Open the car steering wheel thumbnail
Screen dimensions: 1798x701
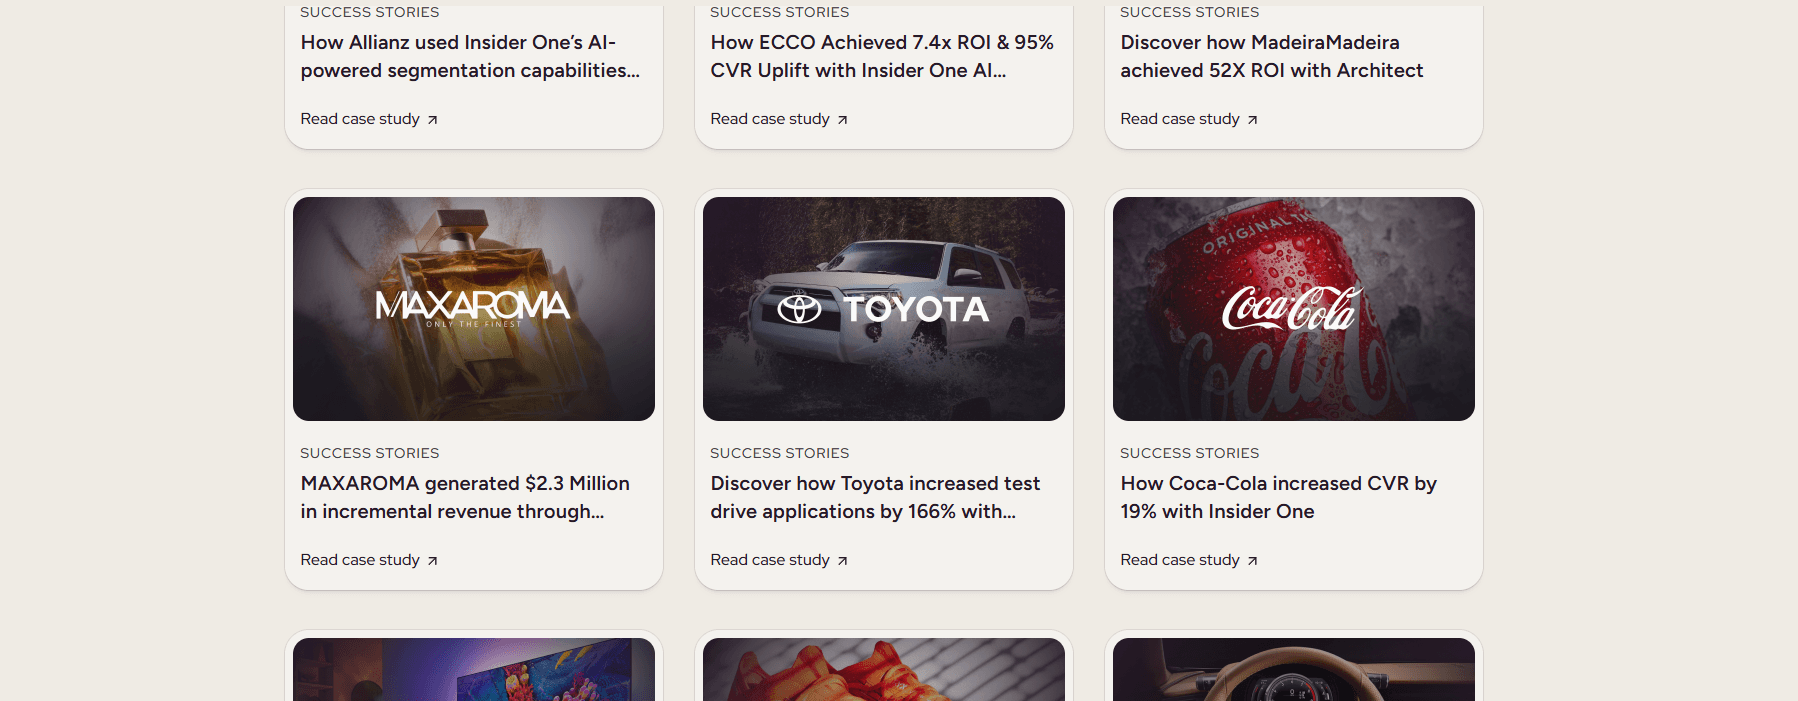1294,669
